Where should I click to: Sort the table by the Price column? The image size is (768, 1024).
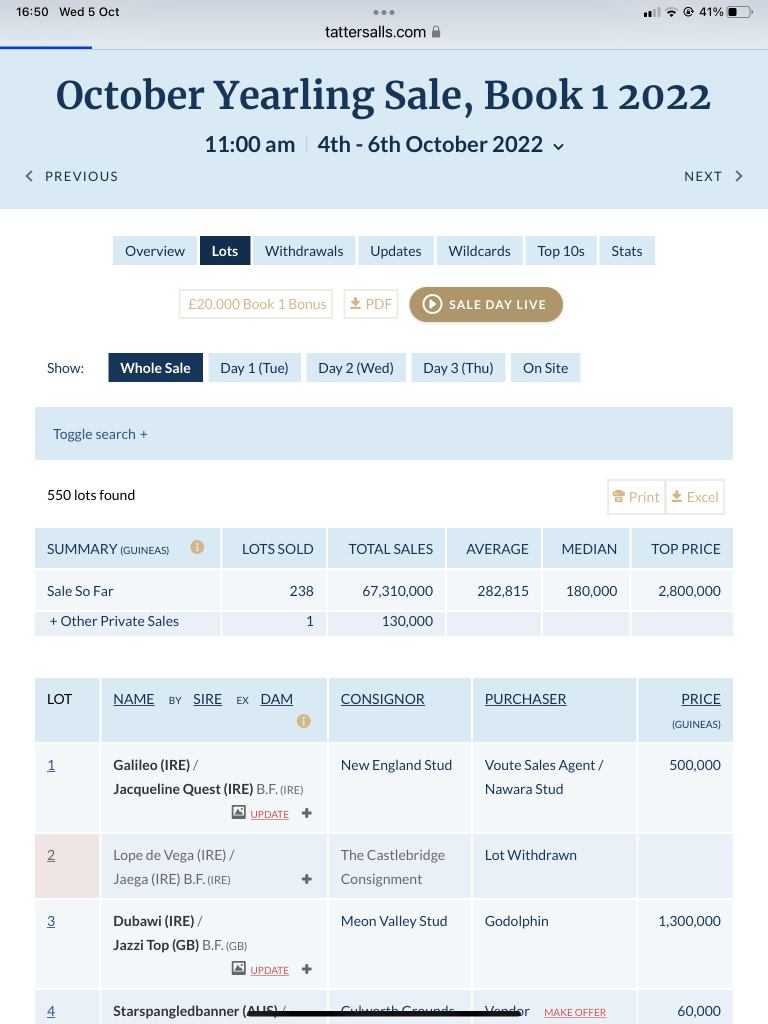point(700,699)
